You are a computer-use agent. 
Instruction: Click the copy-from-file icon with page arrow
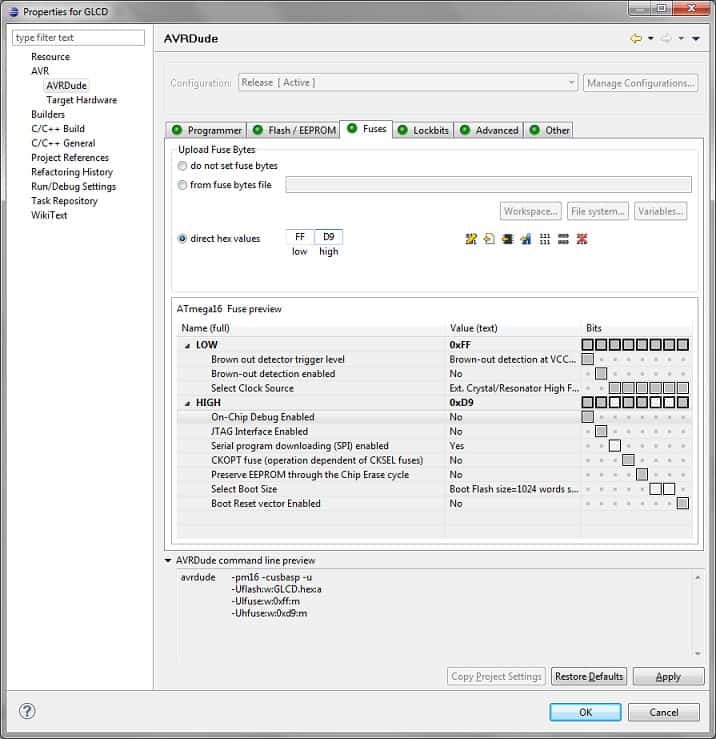tap(489, 239)
